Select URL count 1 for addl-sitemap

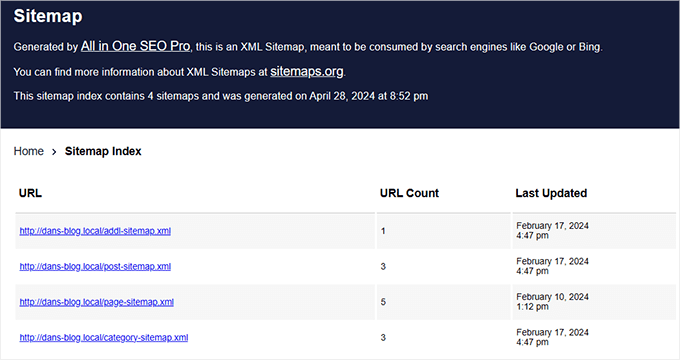(383, 231)
